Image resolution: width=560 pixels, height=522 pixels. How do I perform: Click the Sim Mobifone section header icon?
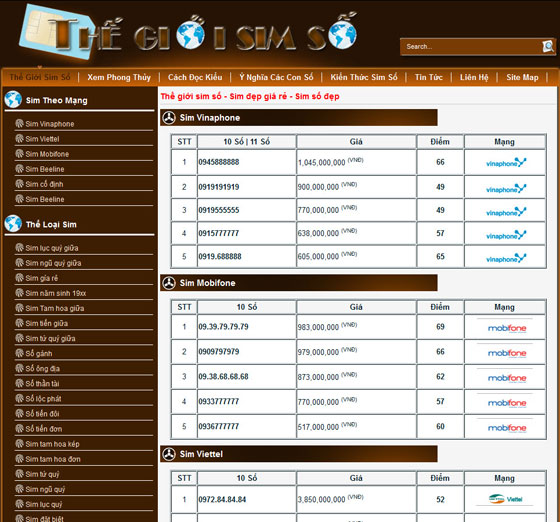[169, 283]
